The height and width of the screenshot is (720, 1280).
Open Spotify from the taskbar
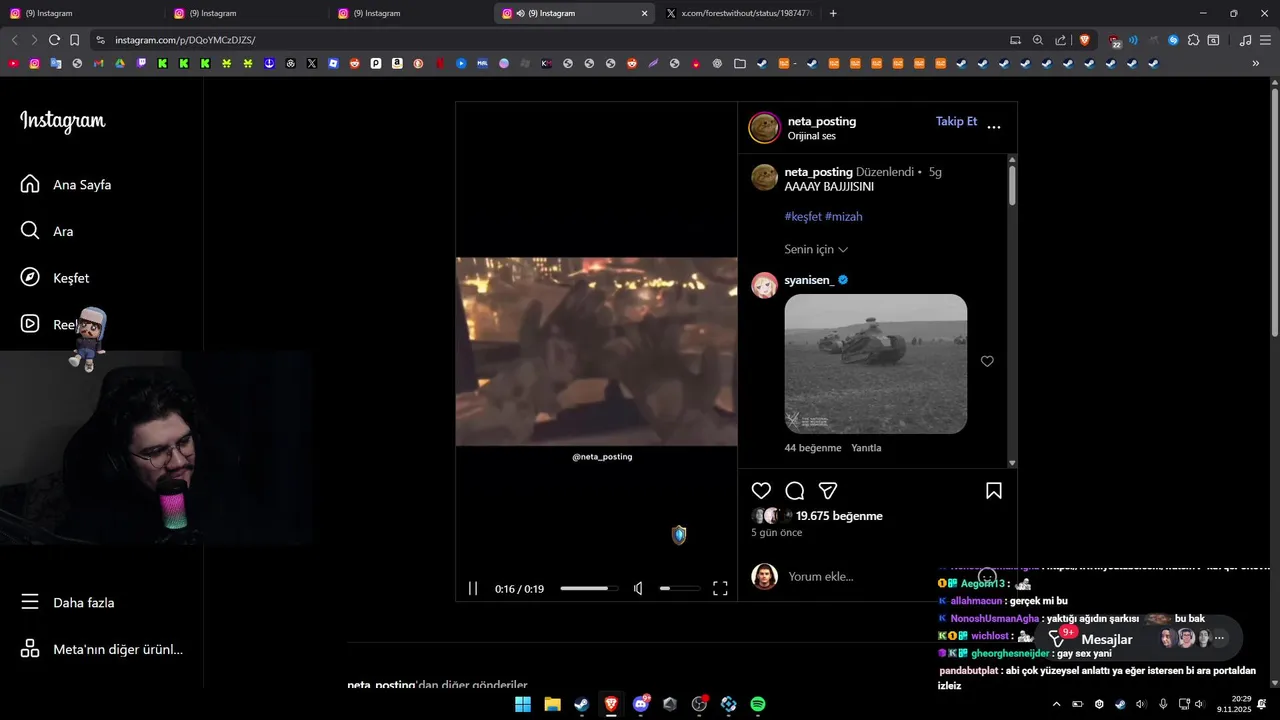coord(758,704)
